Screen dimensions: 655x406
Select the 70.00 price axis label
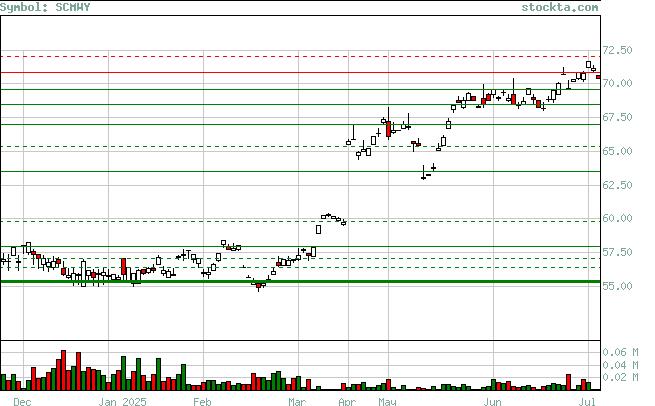[x=617, y=84]
